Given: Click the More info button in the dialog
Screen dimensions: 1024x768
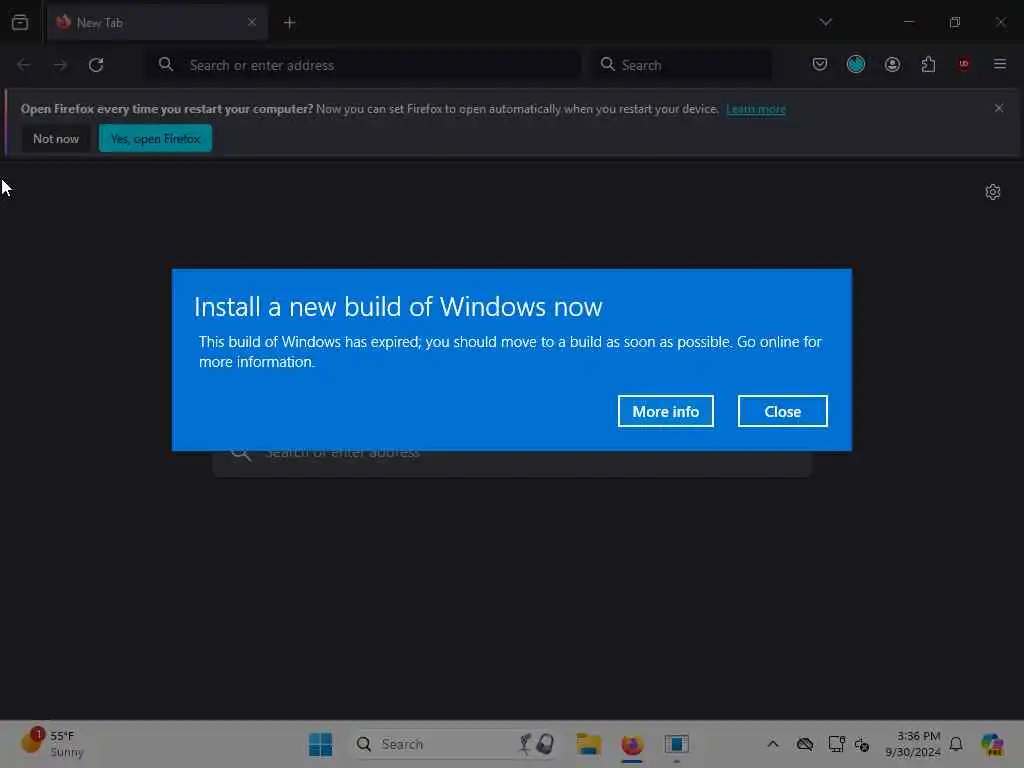Looking at the screenshot, I should [665, 411].
